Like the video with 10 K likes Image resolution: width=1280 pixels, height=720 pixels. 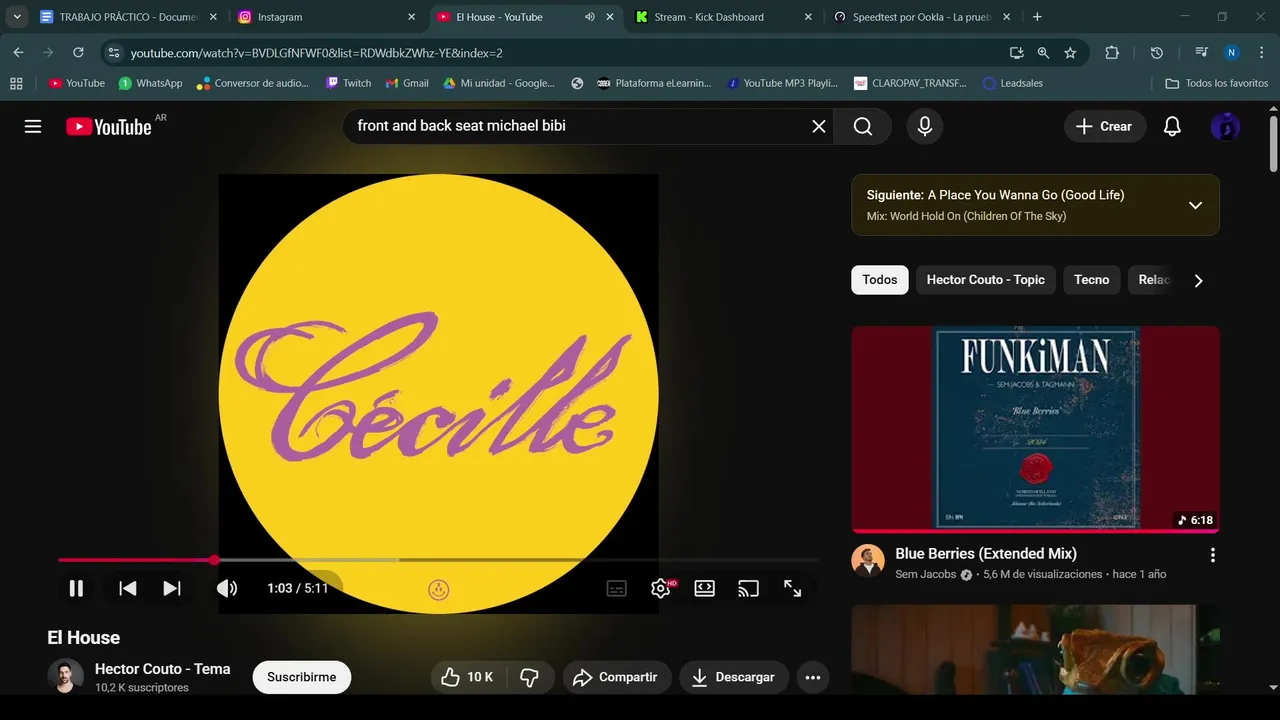(468, 677)
